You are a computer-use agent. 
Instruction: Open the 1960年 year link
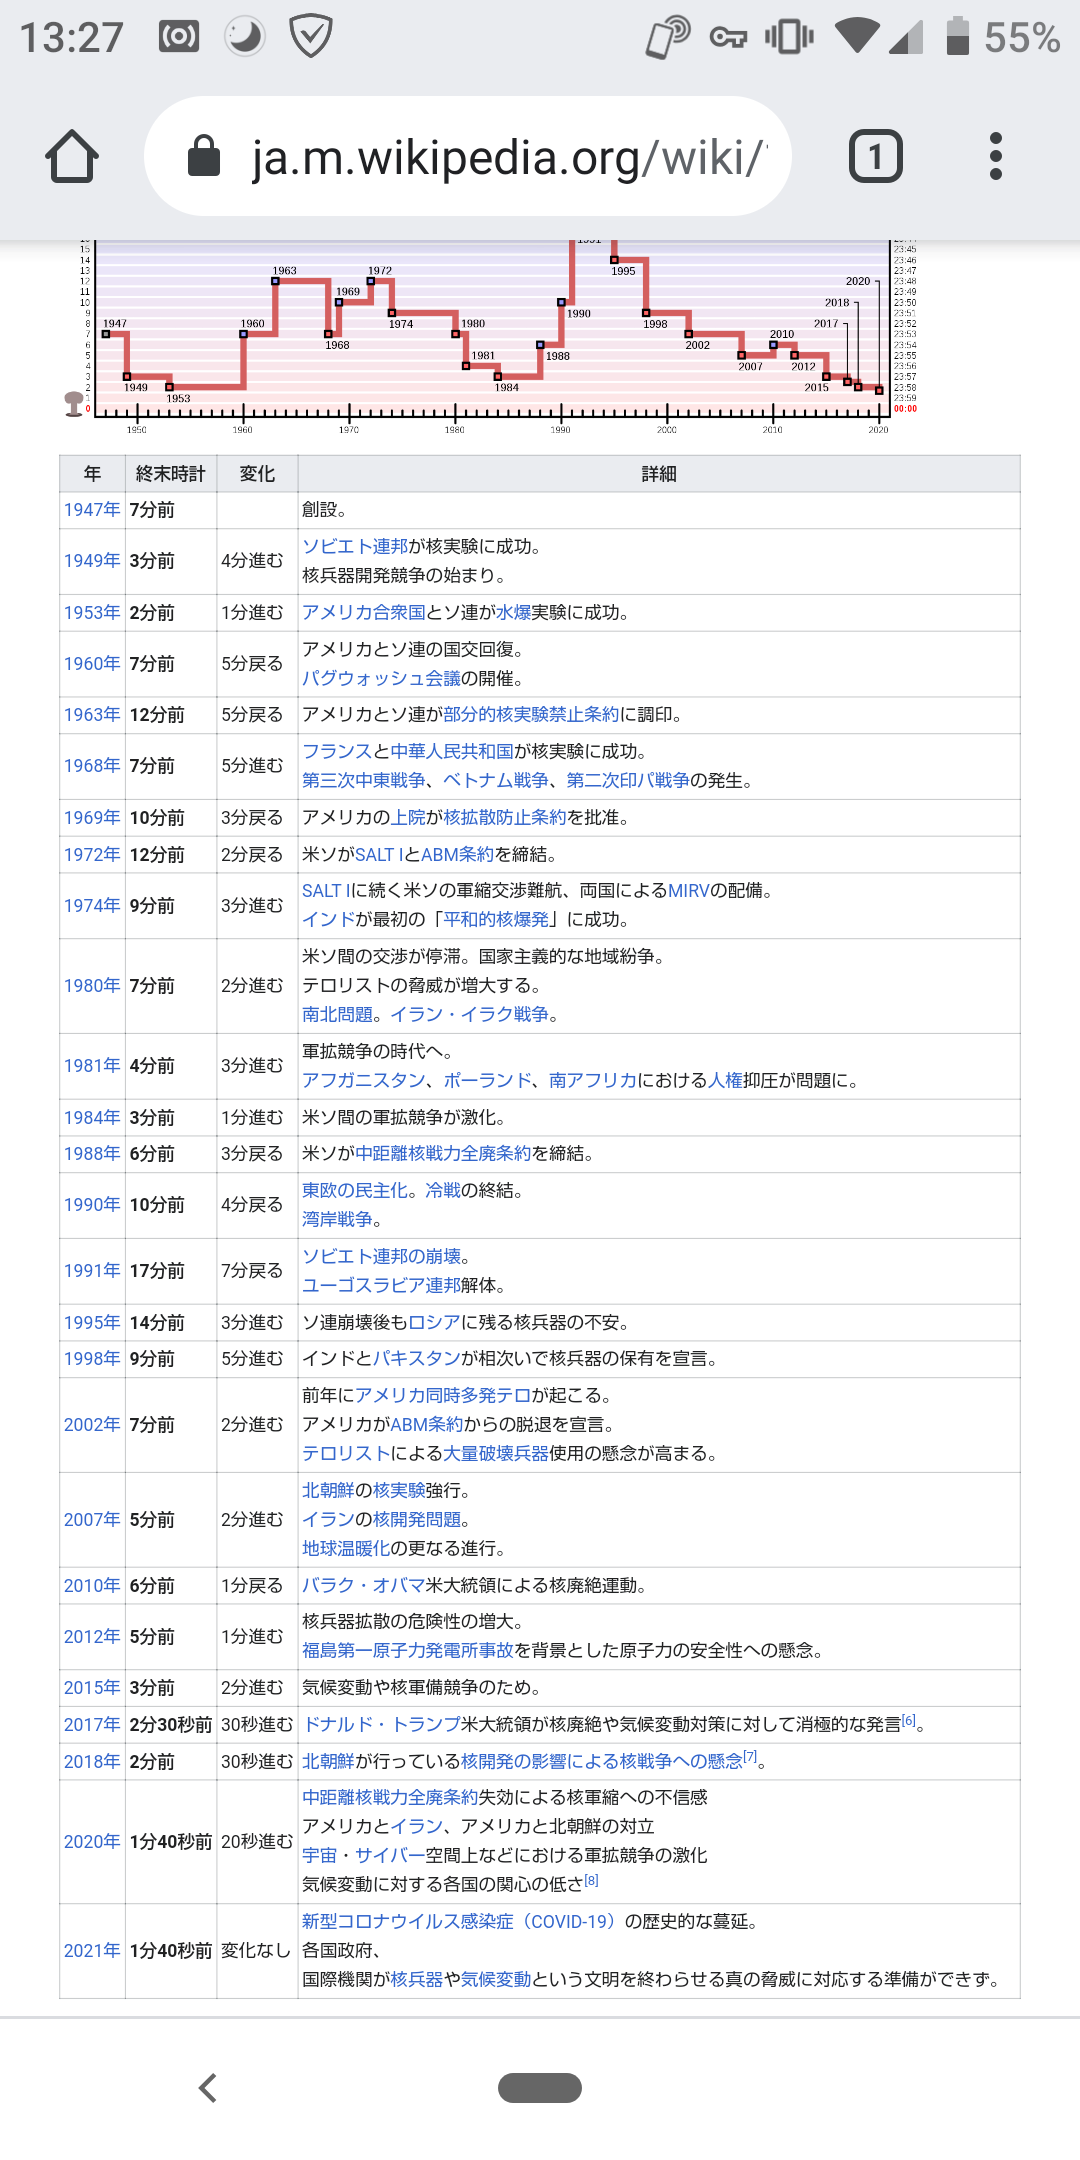click(x=92, y=664)
